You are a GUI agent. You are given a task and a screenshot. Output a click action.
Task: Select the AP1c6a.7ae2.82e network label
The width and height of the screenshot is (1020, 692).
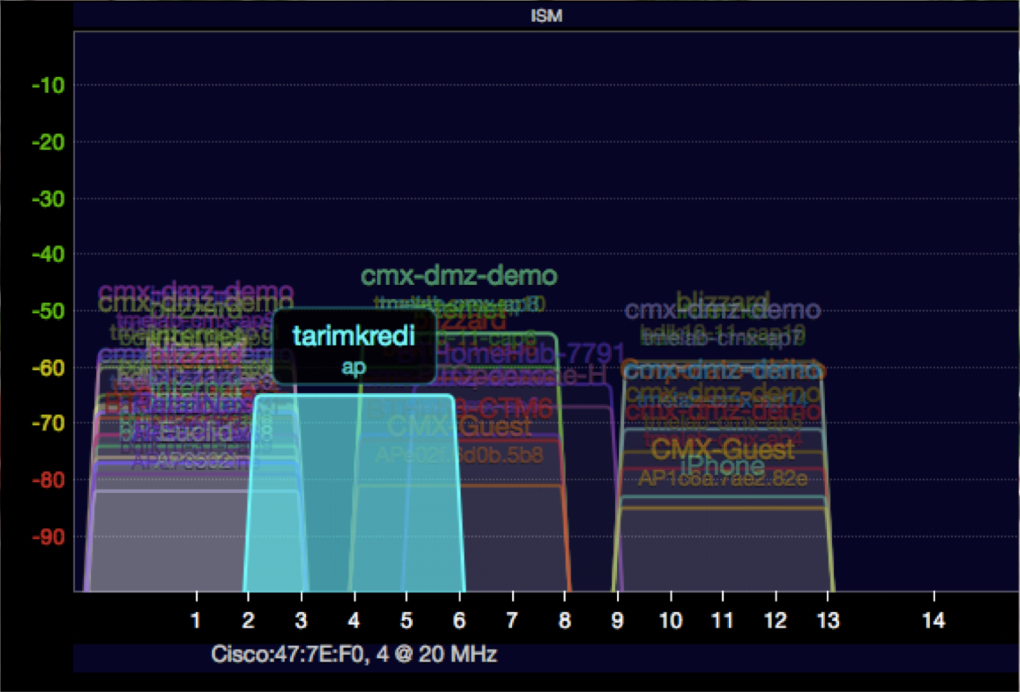pos(723,479)
